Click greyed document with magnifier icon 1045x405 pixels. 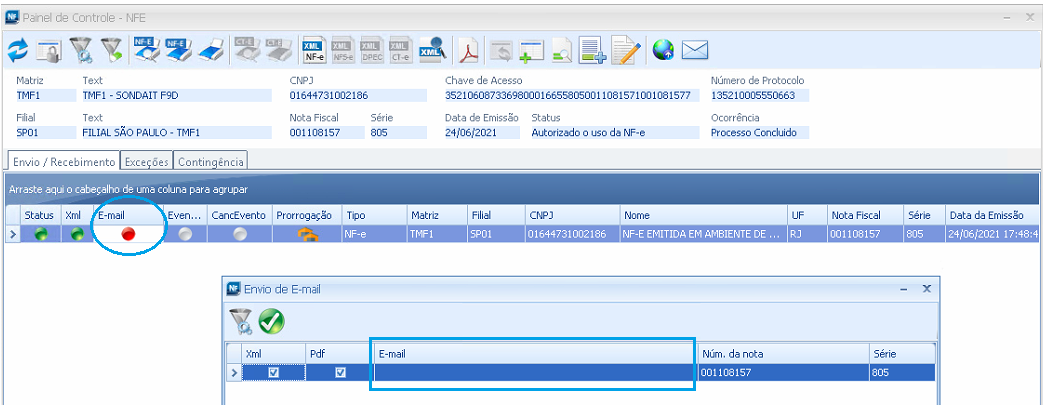click(561, 51)
